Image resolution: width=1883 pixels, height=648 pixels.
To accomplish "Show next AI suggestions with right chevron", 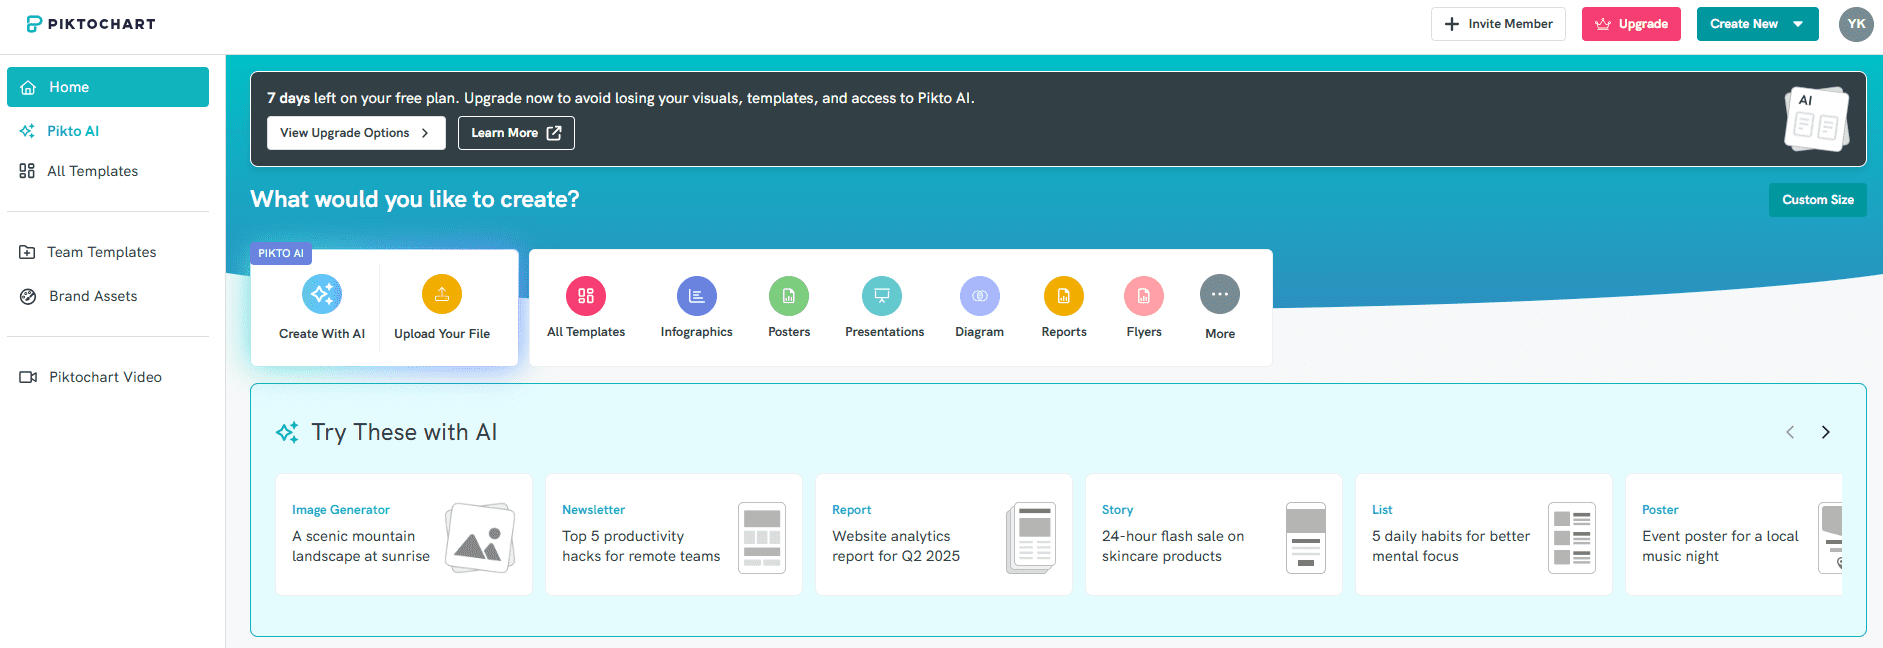I will click(1825, 432).
